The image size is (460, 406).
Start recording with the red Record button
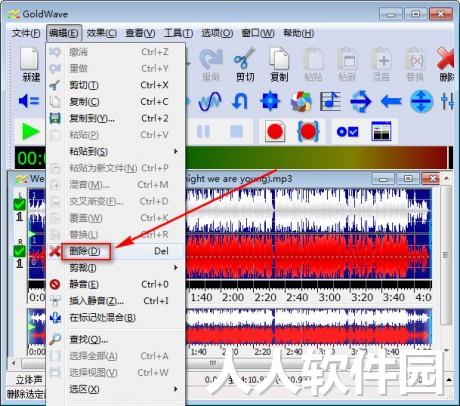(x=275, y=132)
